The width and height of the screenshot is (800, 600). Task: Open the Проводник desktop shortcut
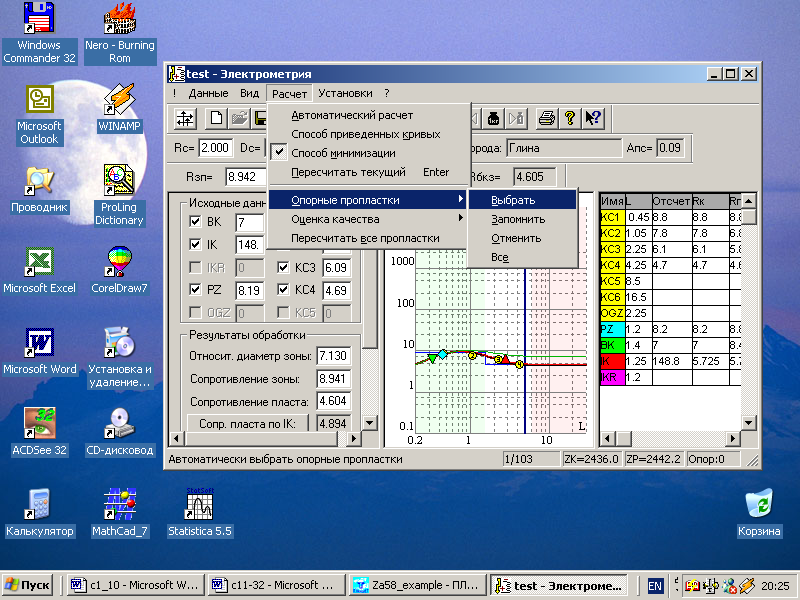39,190
